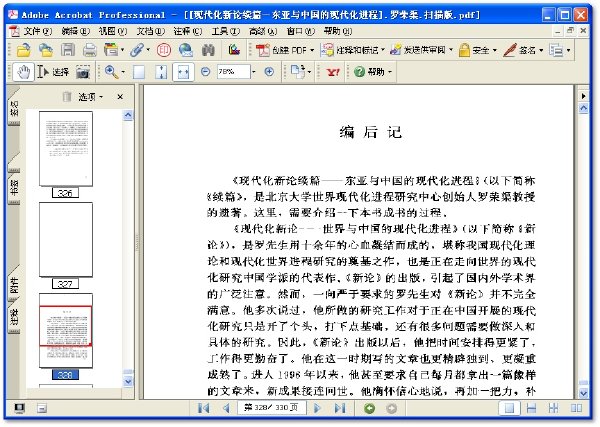The image size is (600, 427).
Task: Click the Yahoo Y! toolbar icon
Action: 333,72
